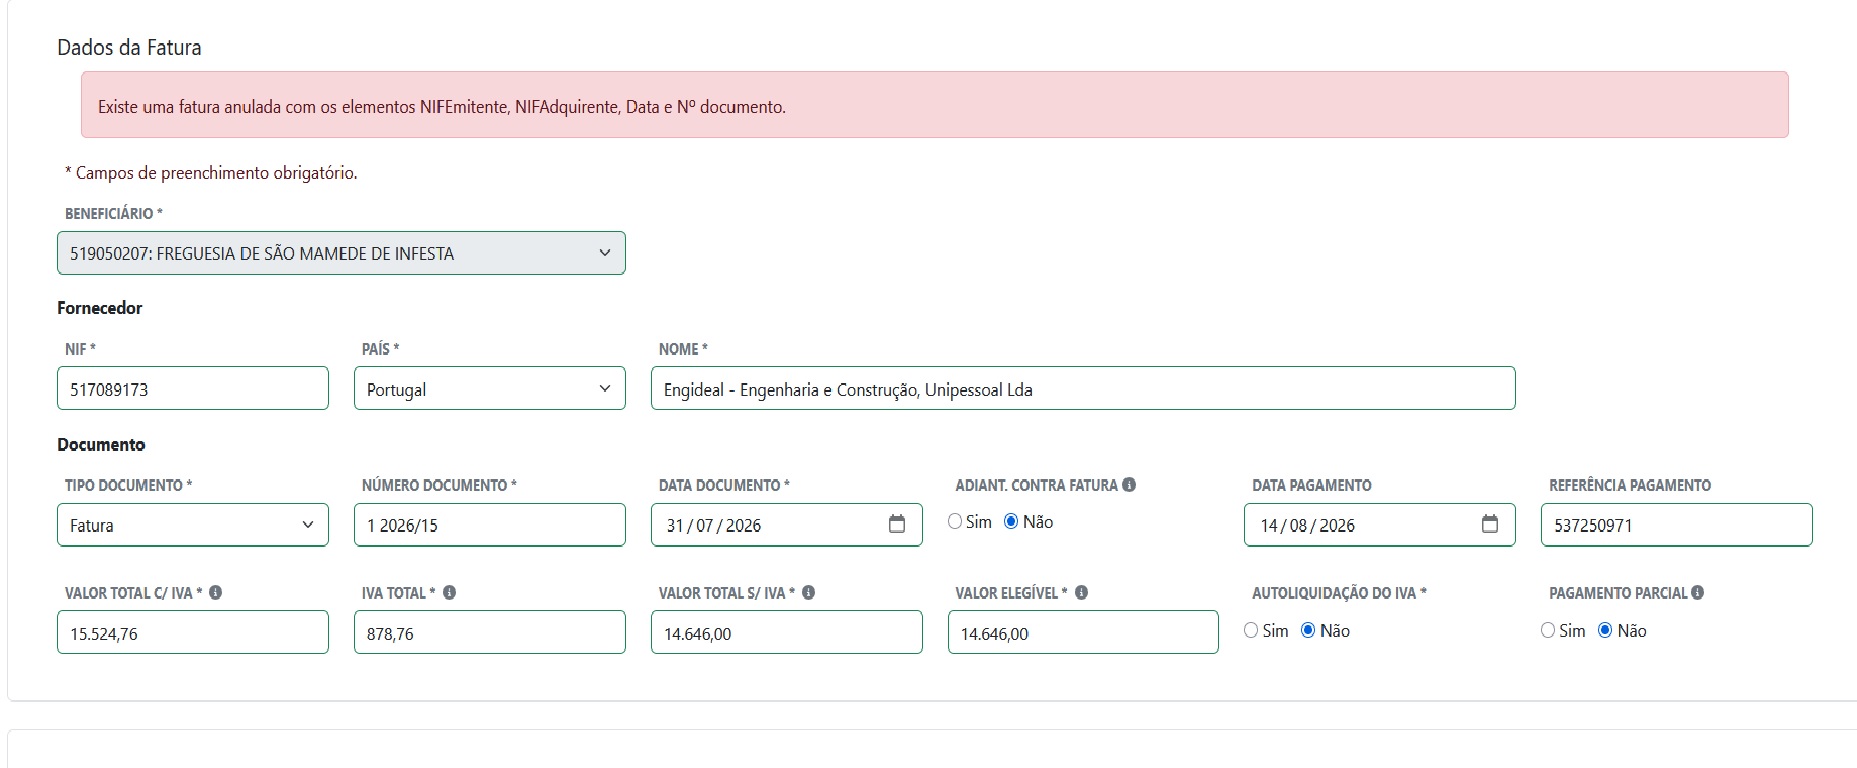
Task: Open the Data Documento calendar picker icon
Action: point(897,524)
